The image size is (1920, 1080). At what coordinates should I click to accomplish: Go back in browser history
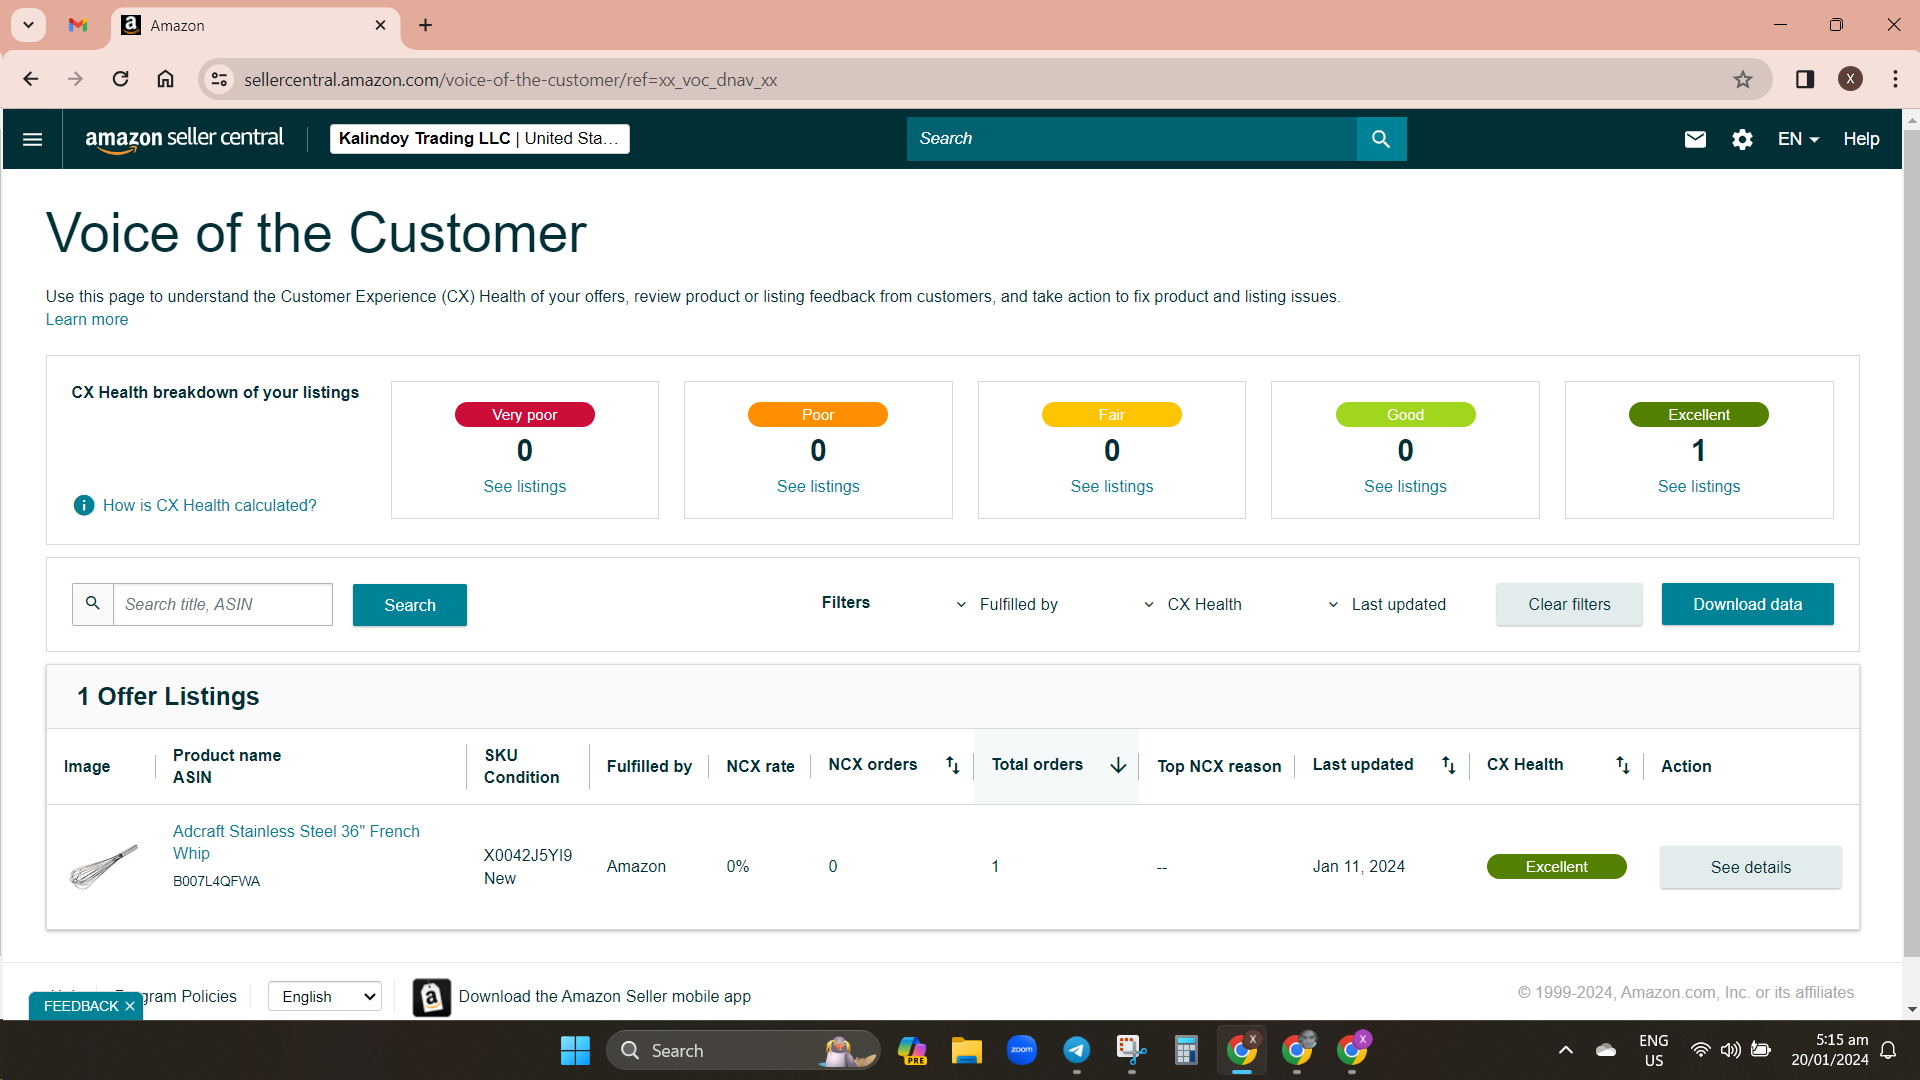(x=31, y=79)
